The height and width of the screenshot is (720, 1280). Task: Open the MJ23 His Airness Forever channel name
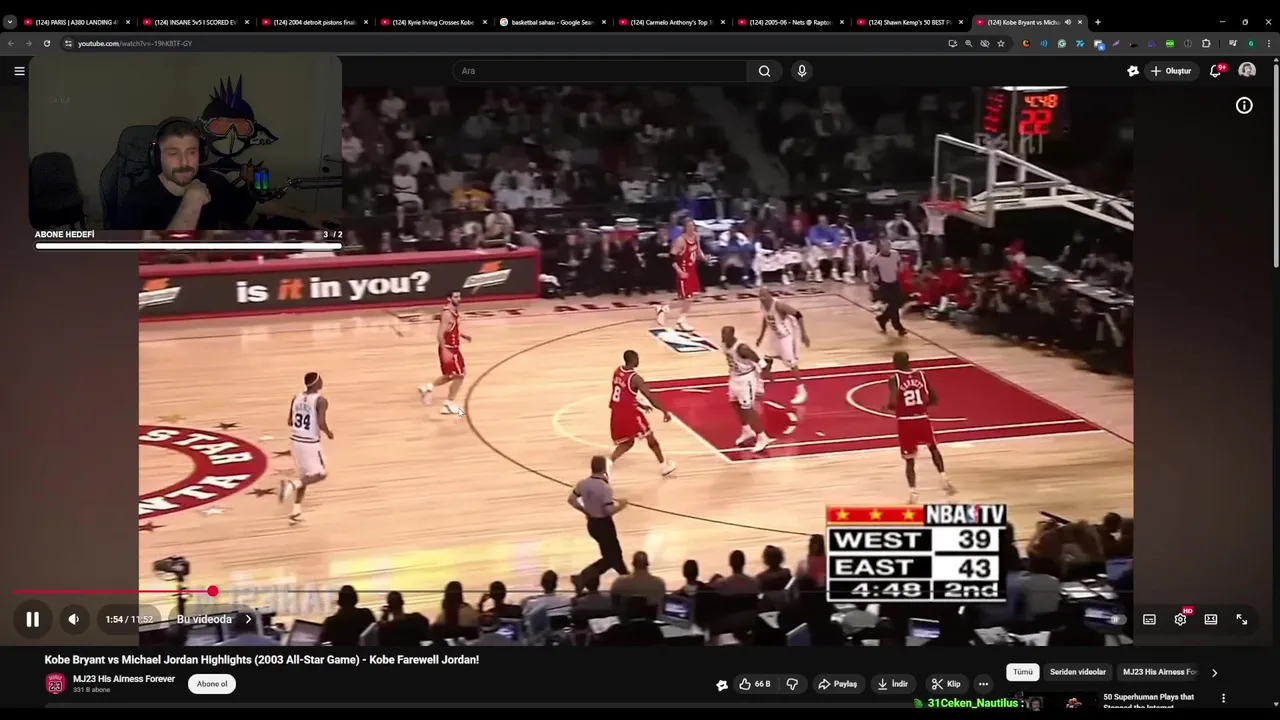(x=124, y=679)
